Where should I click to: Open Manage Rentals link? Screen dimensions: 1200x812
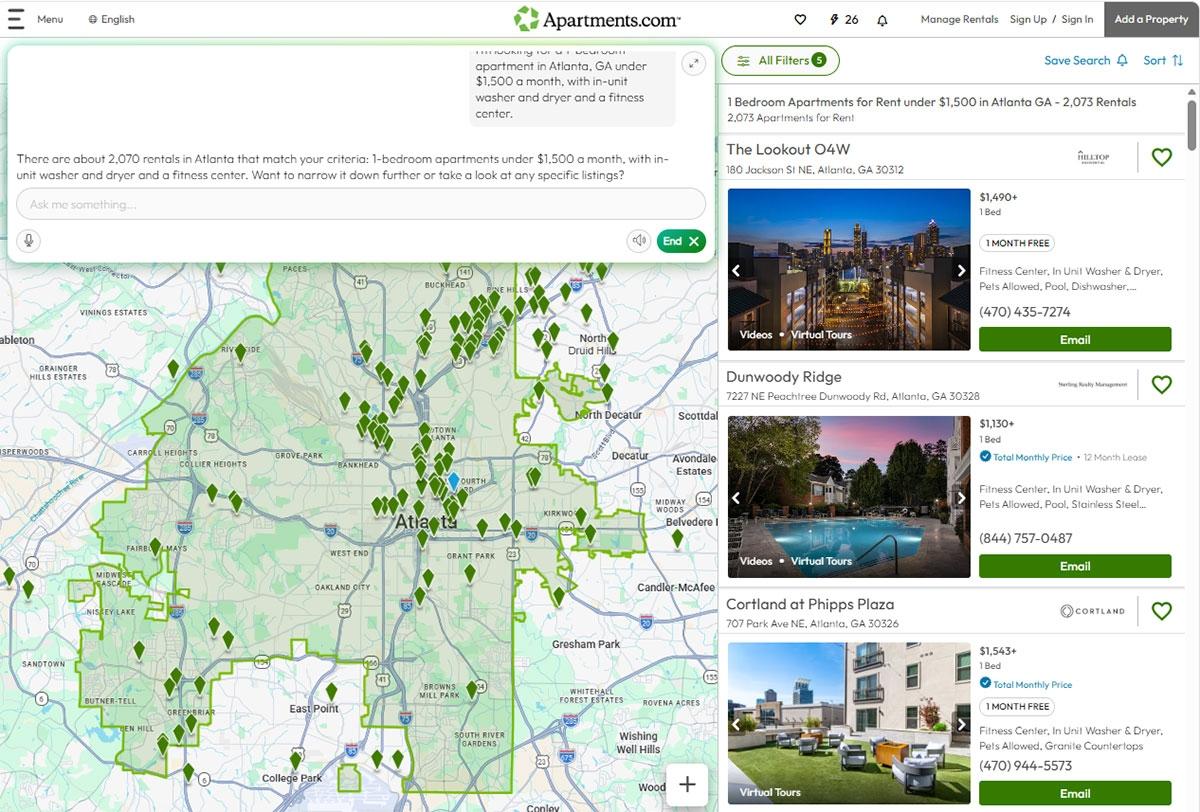959,19
